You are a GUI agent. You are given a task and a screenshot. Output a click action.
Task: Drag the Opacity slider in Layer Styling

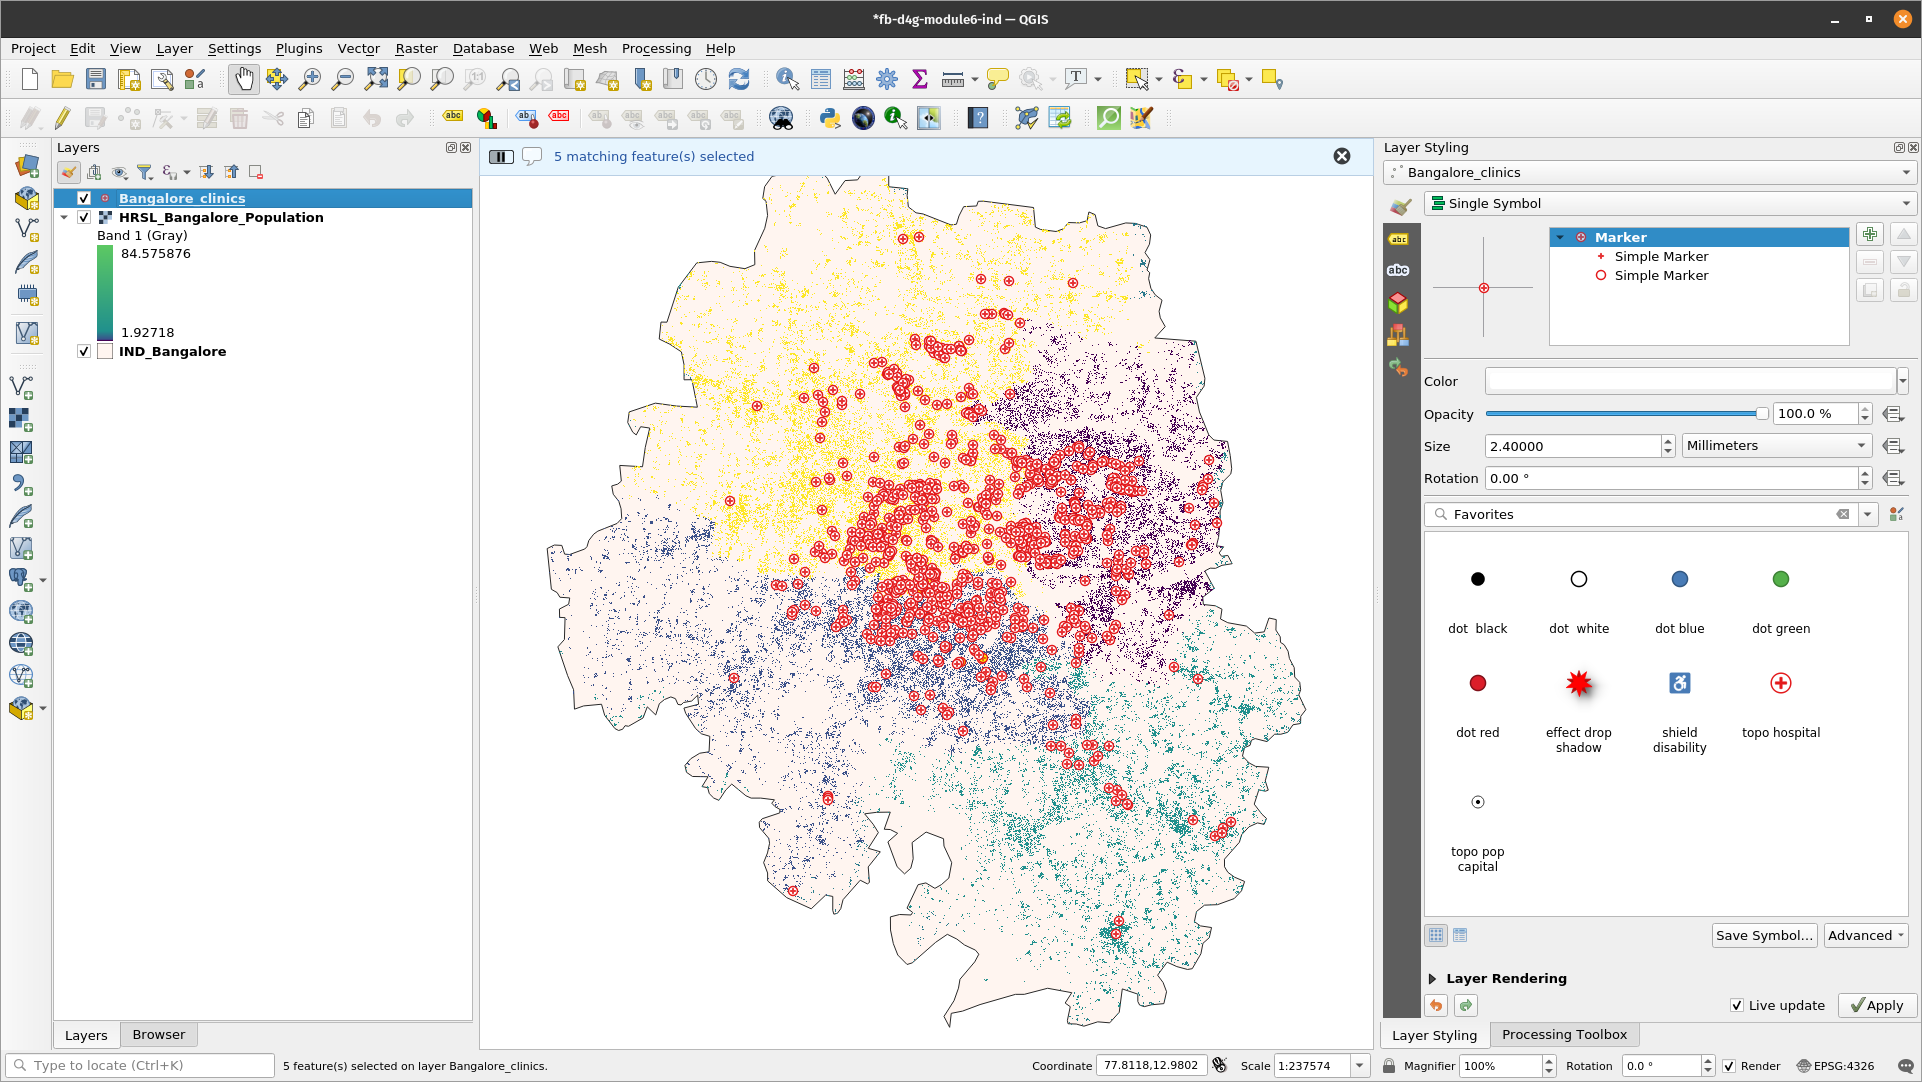1758,413
